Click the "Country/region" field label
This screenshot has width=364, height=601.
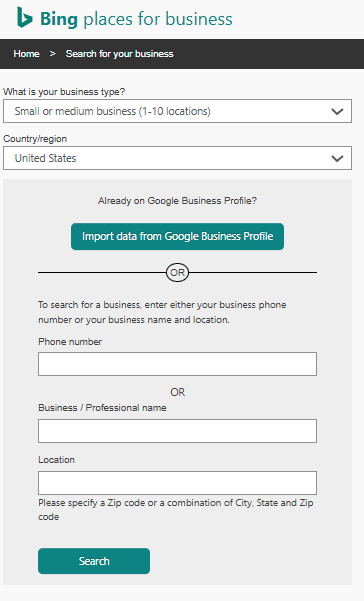click(35, 139)
